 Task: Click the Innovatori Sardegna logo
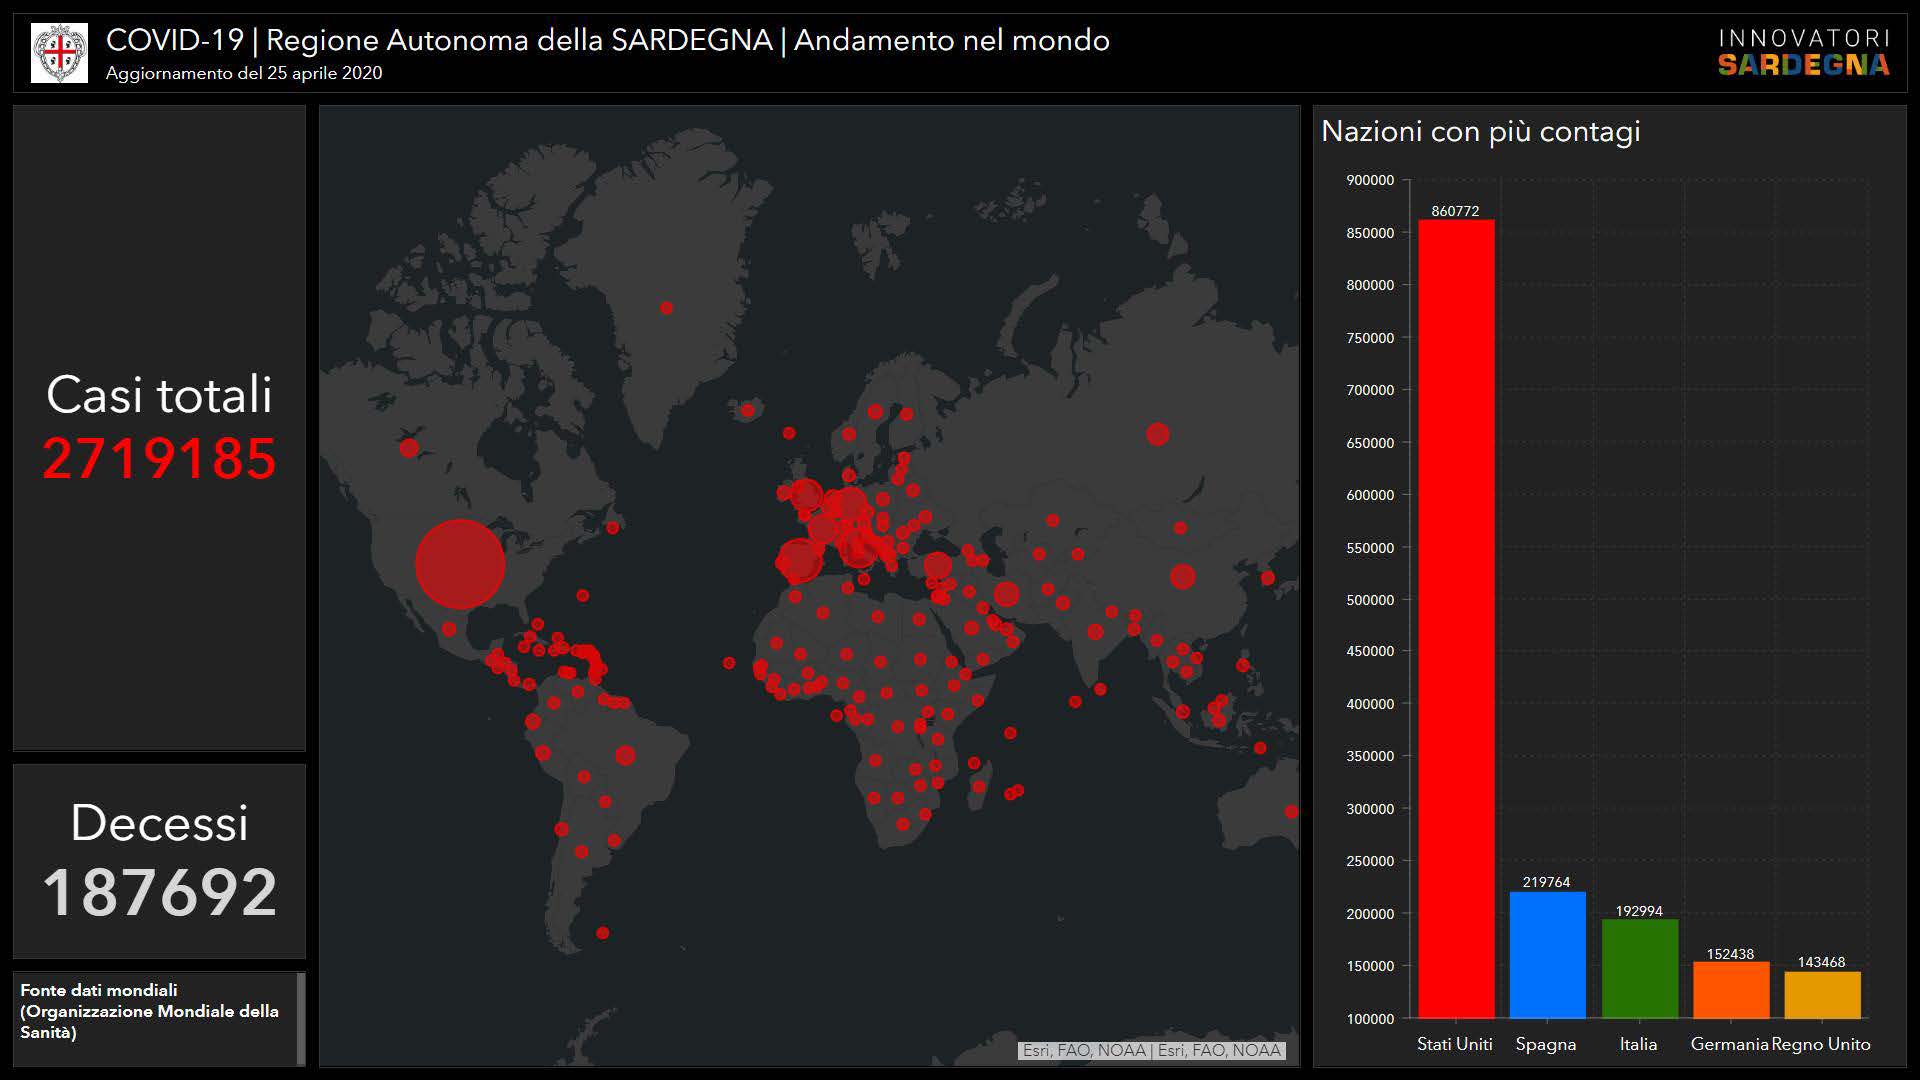(1803, 53)
